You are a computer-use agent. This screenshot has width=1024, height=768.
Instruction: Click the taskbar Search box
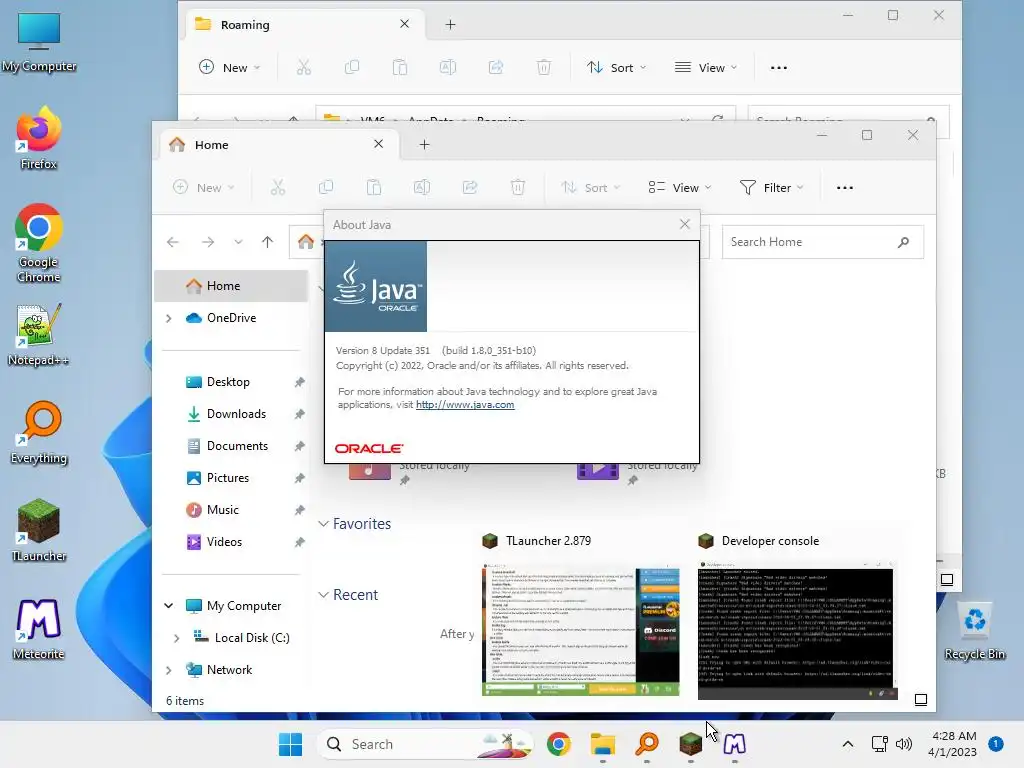[x=424, y=744]
